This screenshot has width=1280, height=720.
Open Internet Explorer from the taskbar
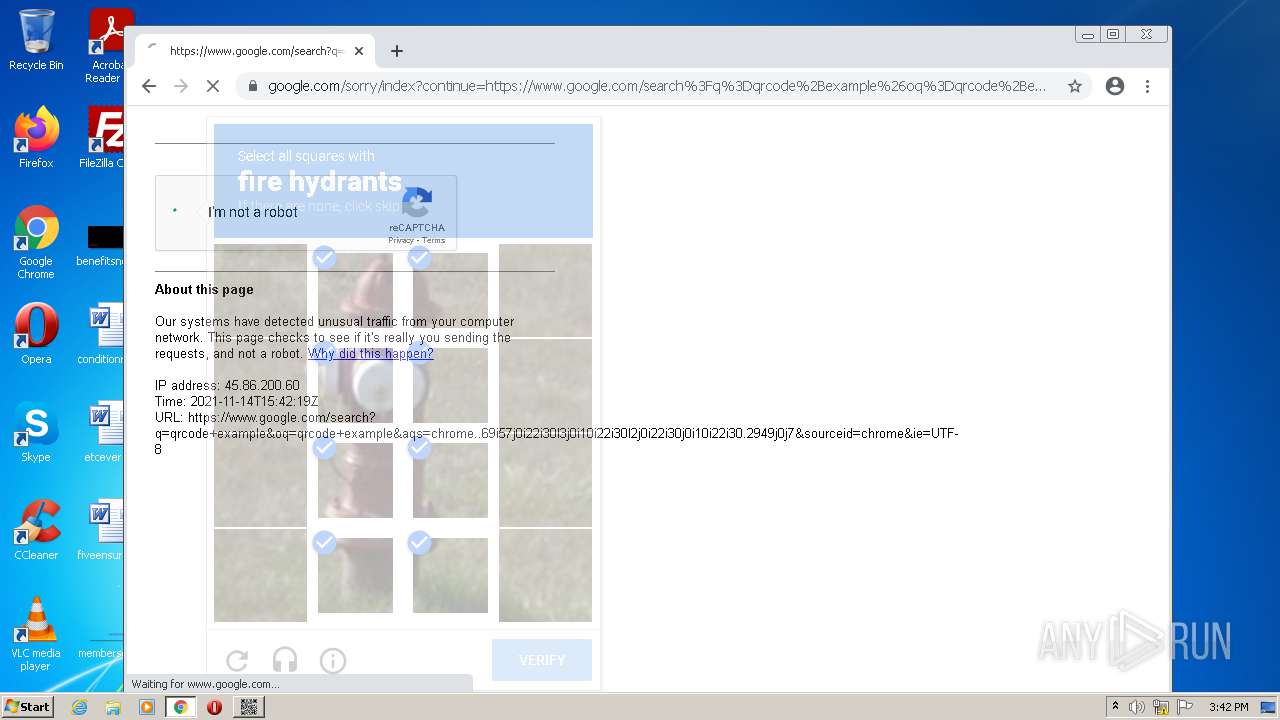pos(79,707)
